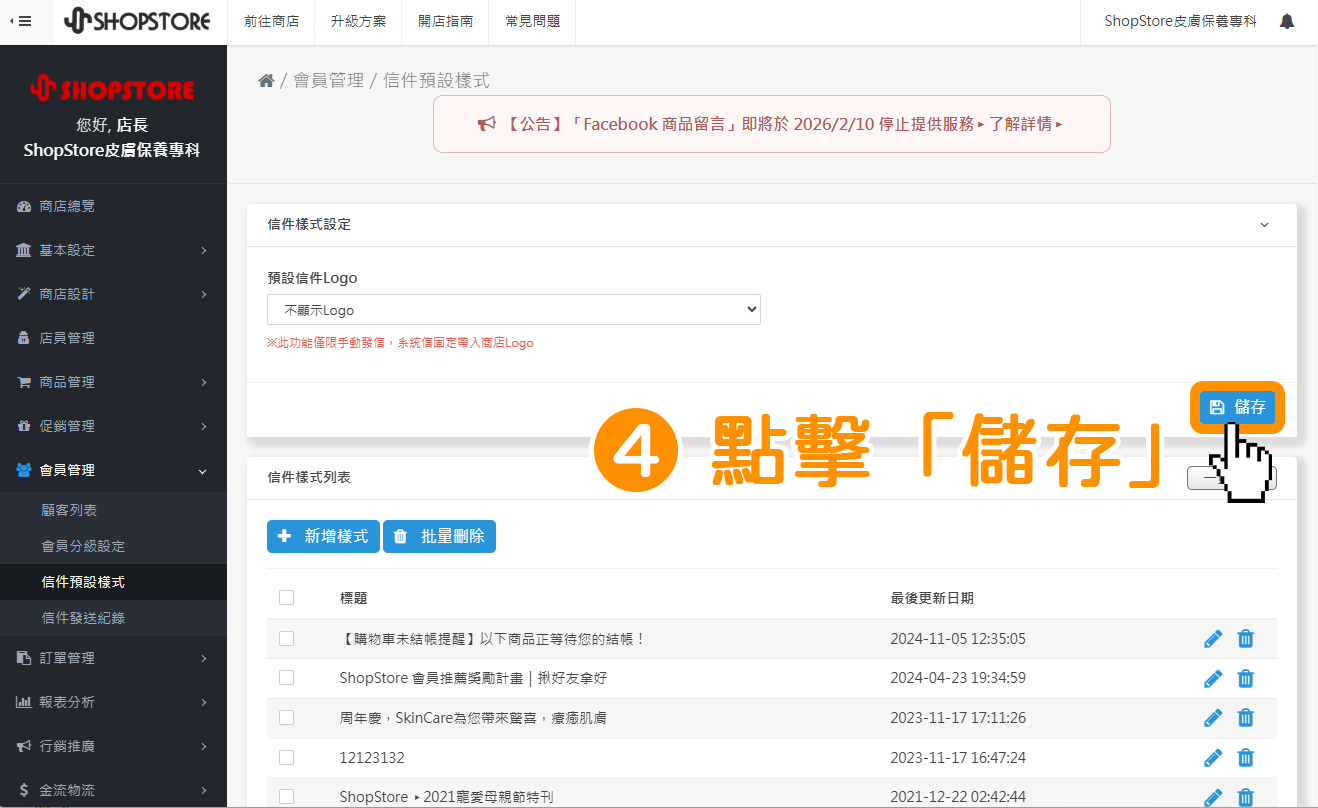Click the SHOPSTORE logo at the top left
This screenshot has width=1318, height=808.
coord(139,20)
